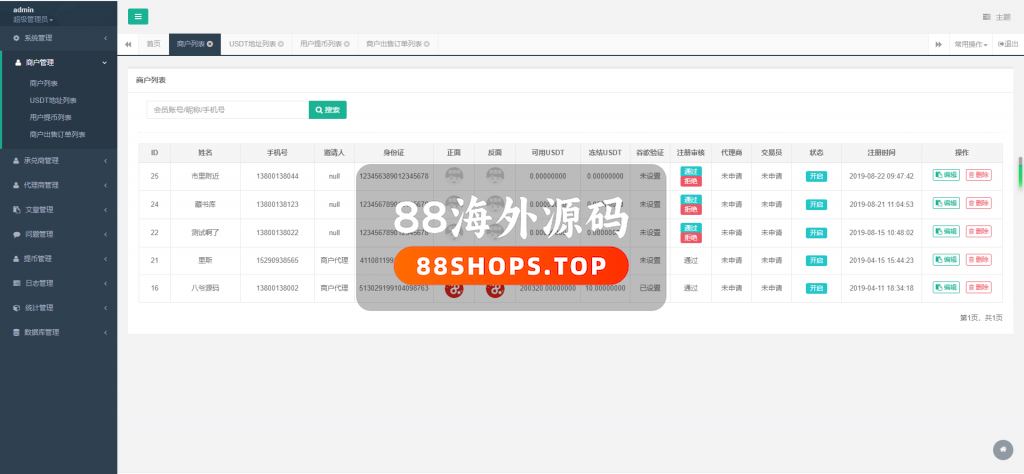Click the ID photo thumbnail 正面 for ID 16
Screen dimensions: 1024x474
pos(453,288)
